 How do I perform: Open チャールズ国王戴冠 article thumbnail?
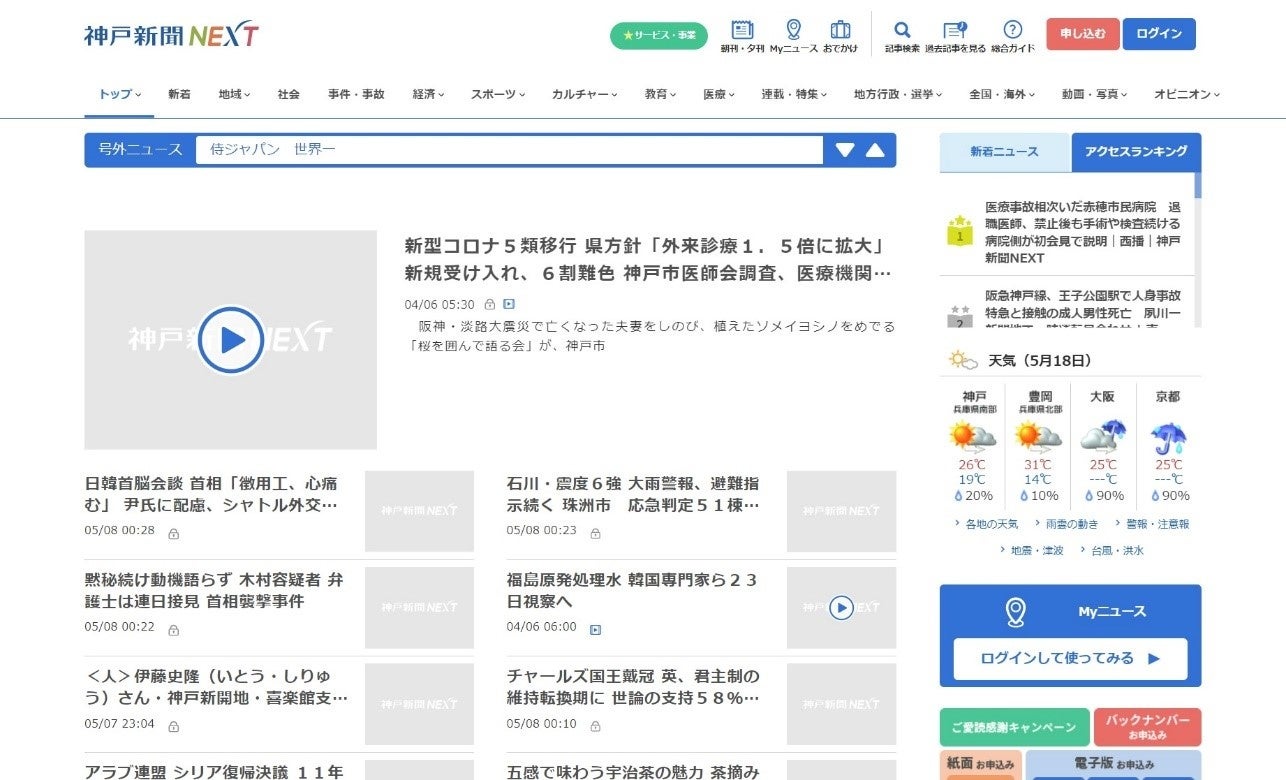(x=841, y=704)
